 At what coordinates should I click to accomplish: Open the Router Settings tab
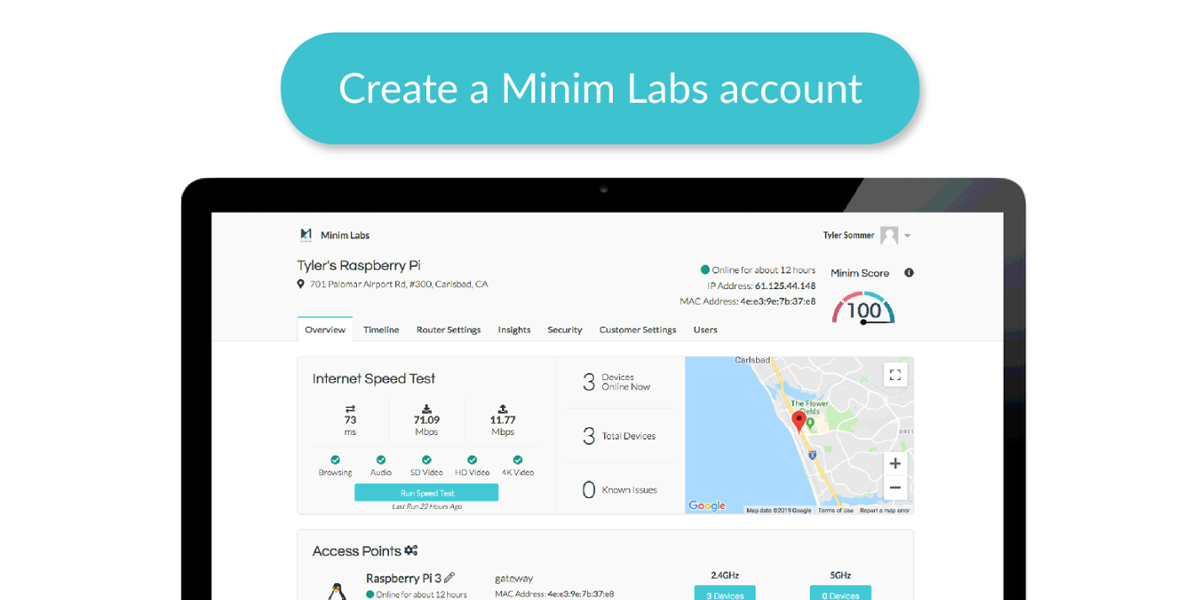pyautogui.click(x=448, y=330)
